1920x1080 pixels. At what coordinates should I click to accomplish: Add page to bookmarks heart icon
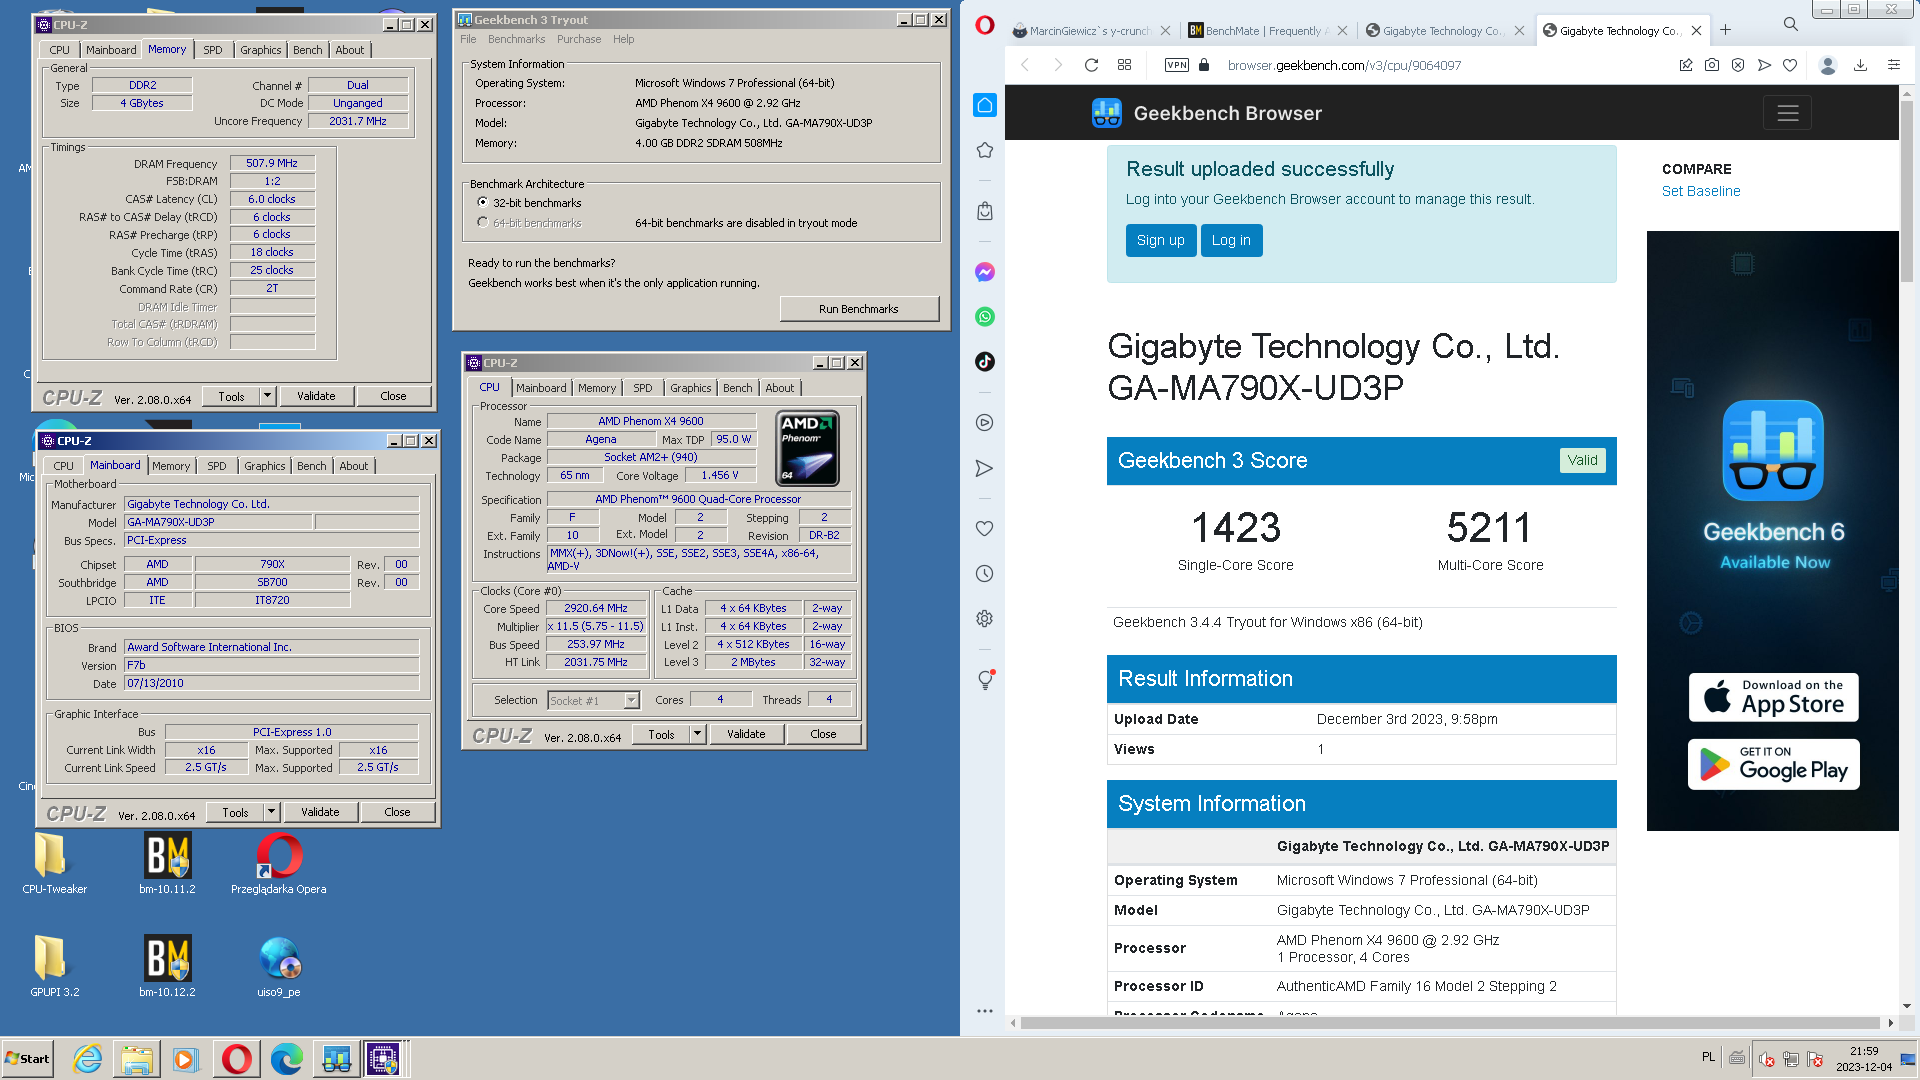[1790, 65]
